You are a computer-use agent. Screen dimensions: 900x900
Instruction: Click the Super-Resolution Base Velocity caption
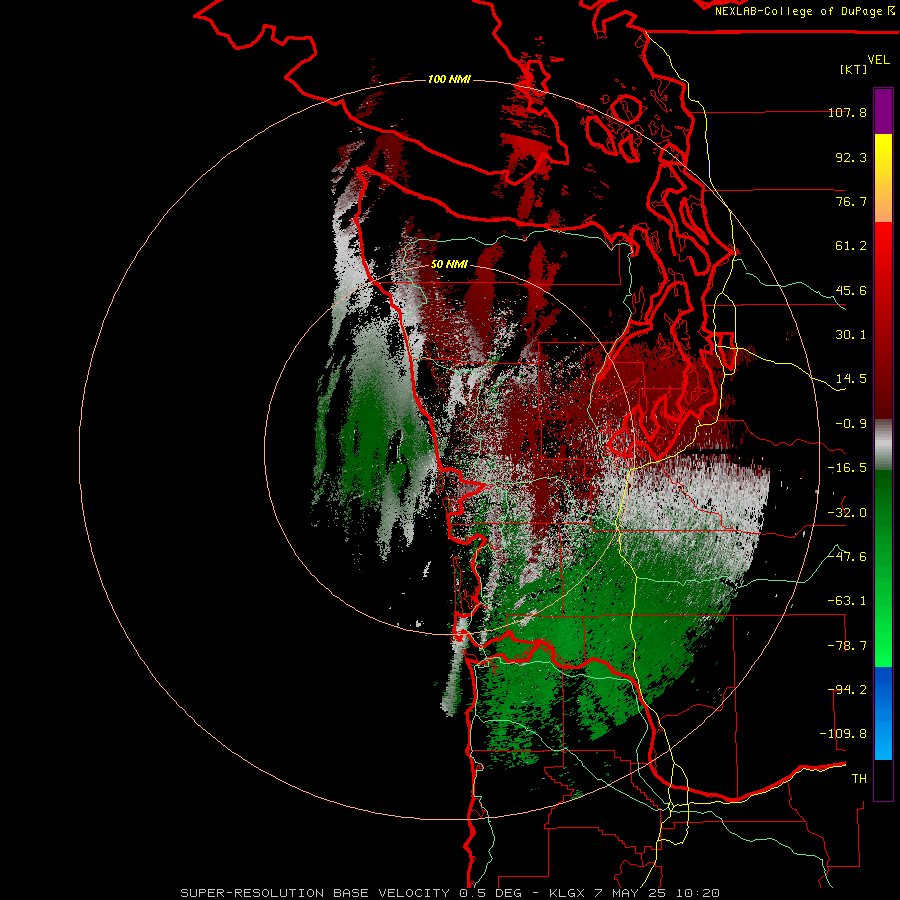pyautogui.click(x=449, y=893)
